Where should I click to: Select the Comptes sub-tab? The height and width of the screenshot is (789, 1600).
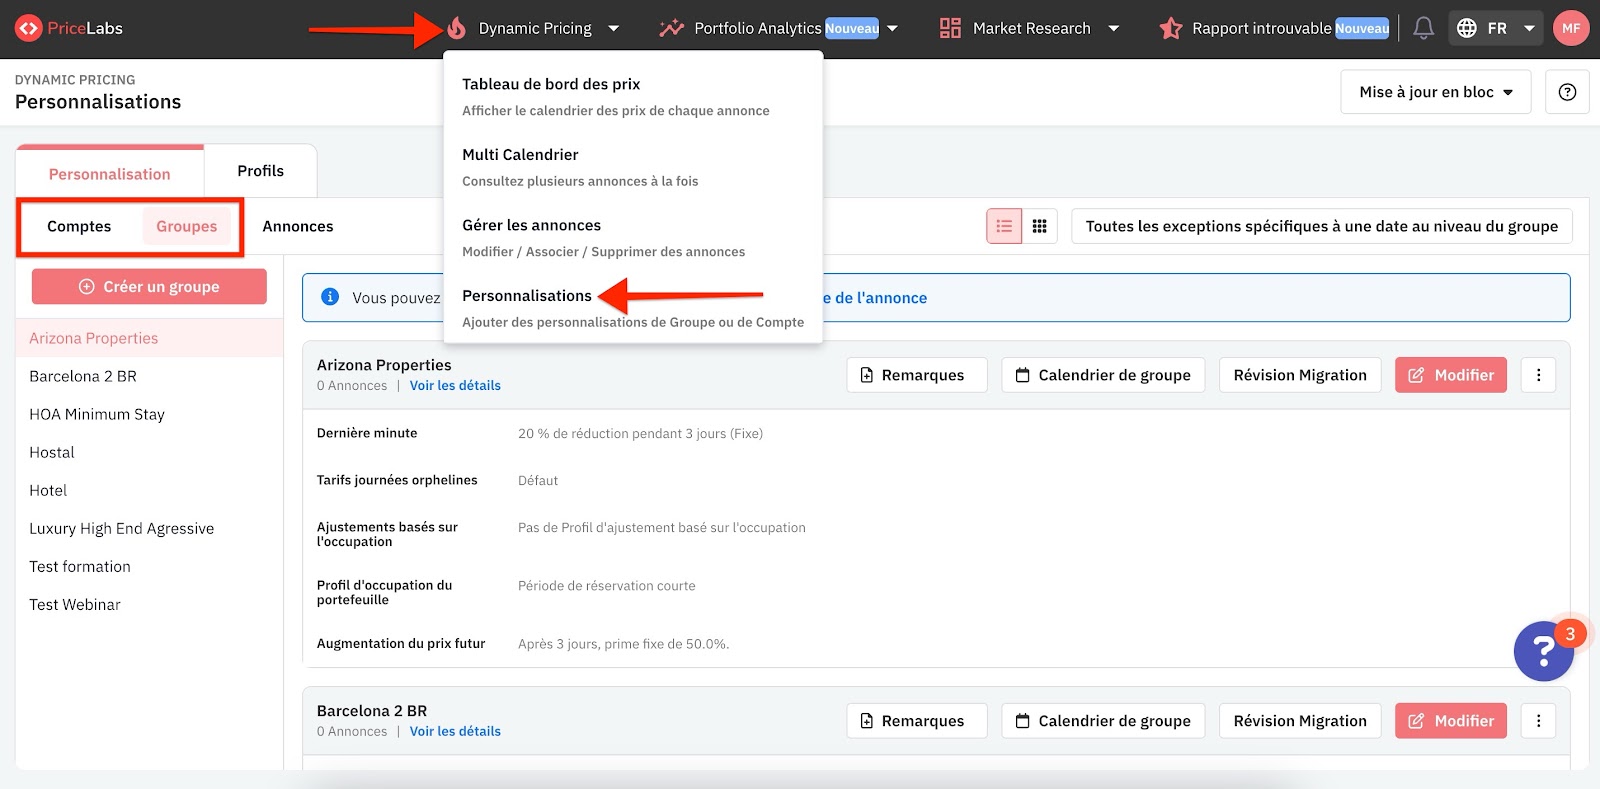79,226
